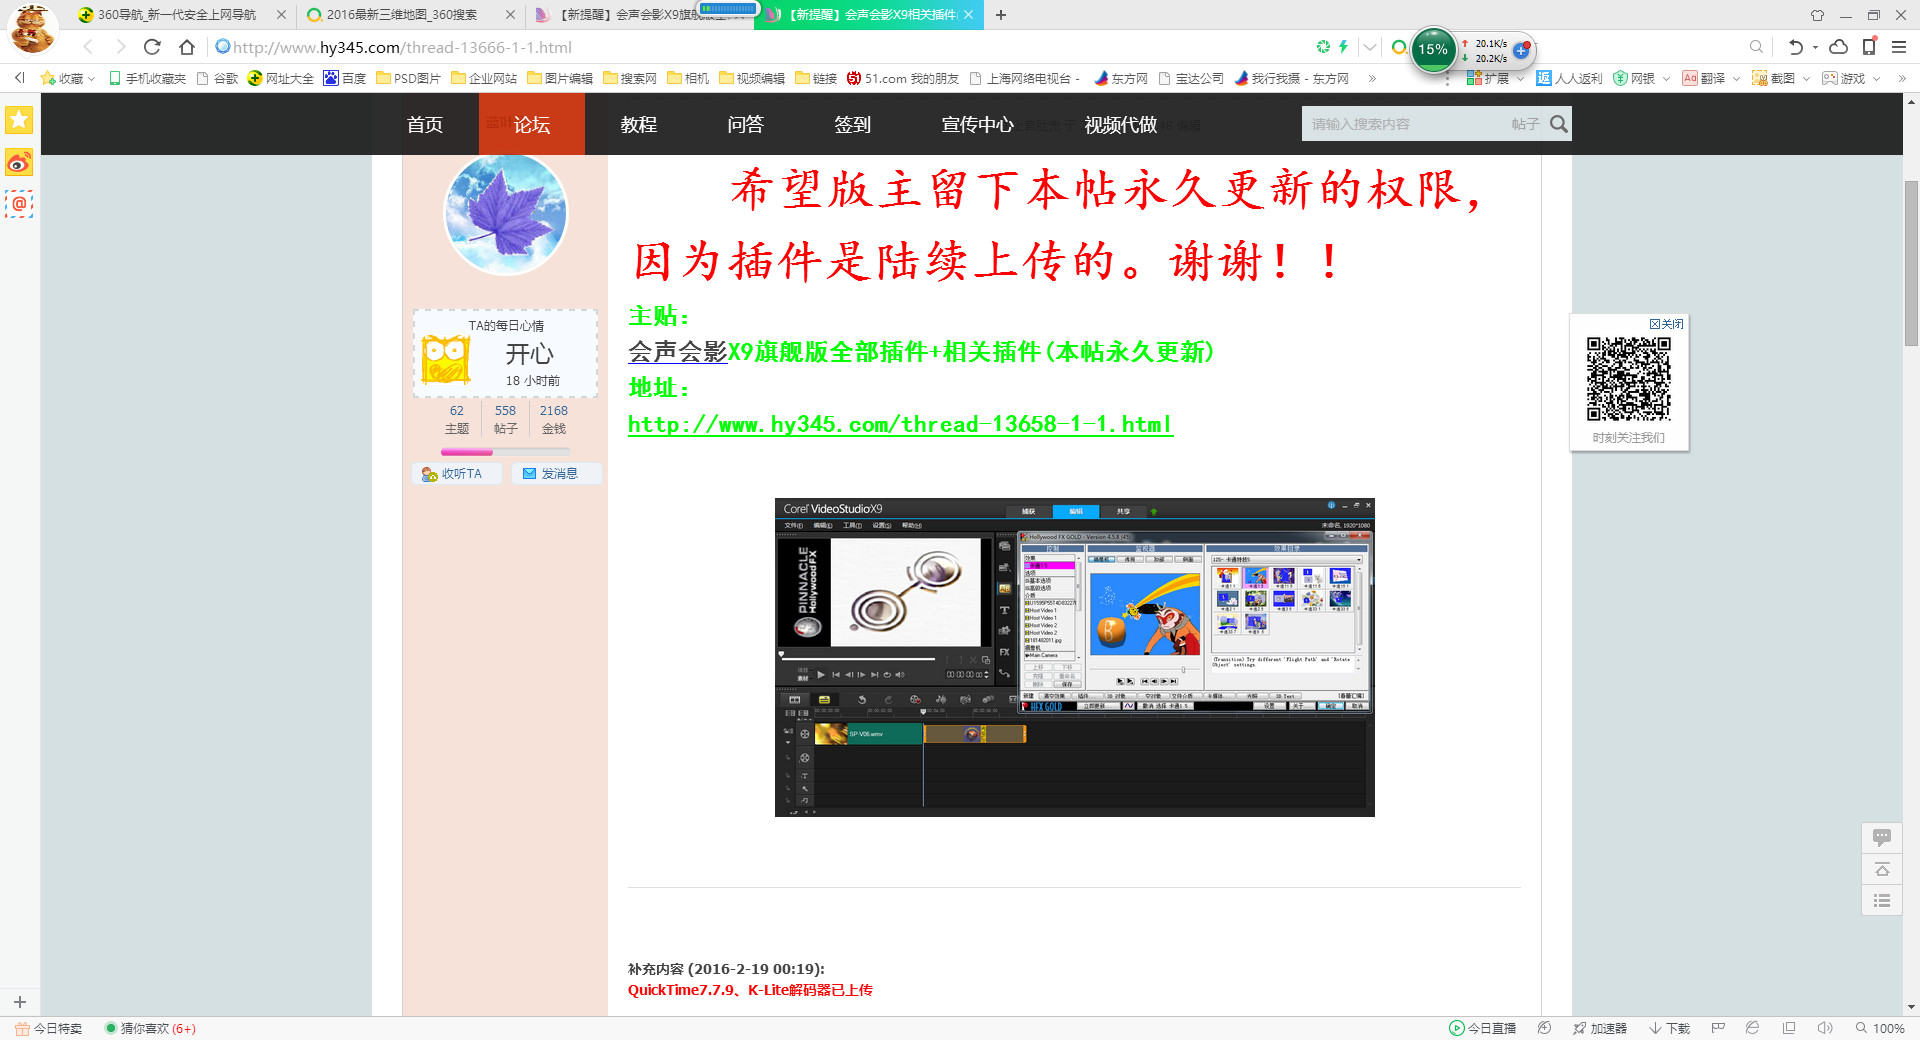The height and width of the screenshot is (1040, 1920).
Task: Click the 收听TA follow button
Action: click(456, 474)
